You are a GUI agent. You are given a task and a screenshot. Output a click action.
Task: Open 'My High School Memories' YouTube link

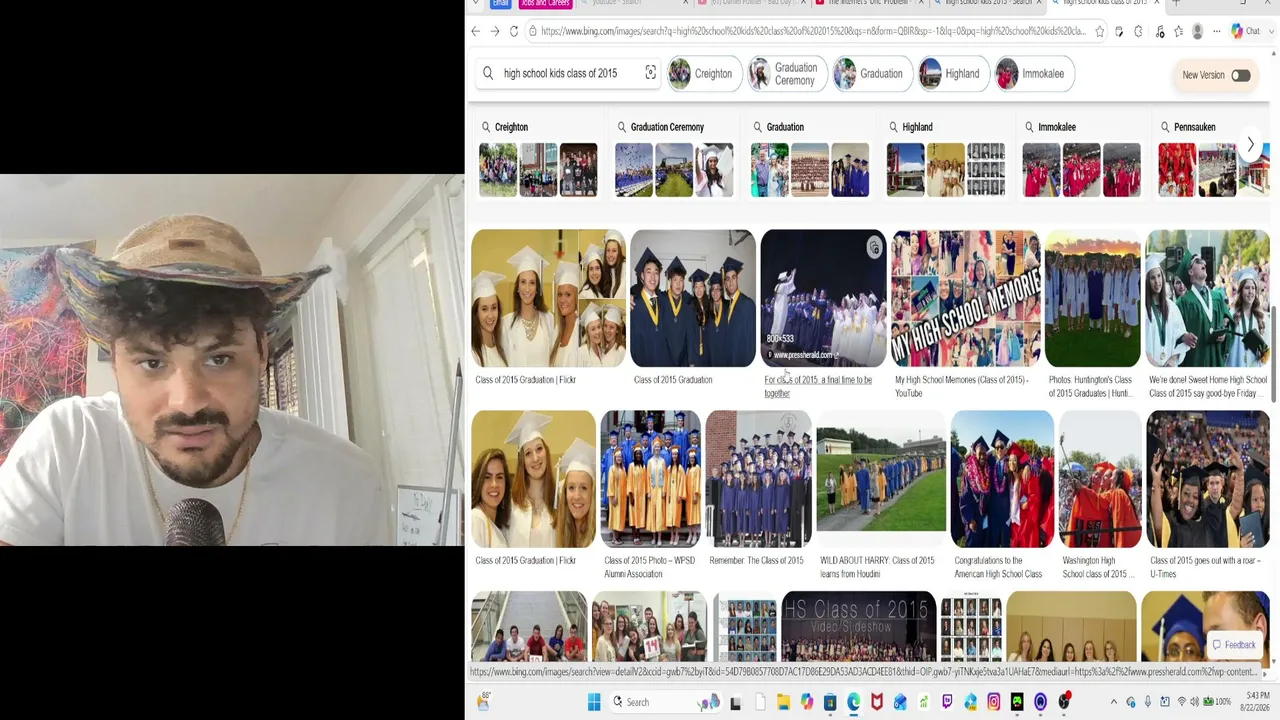[x=961, y=386]
